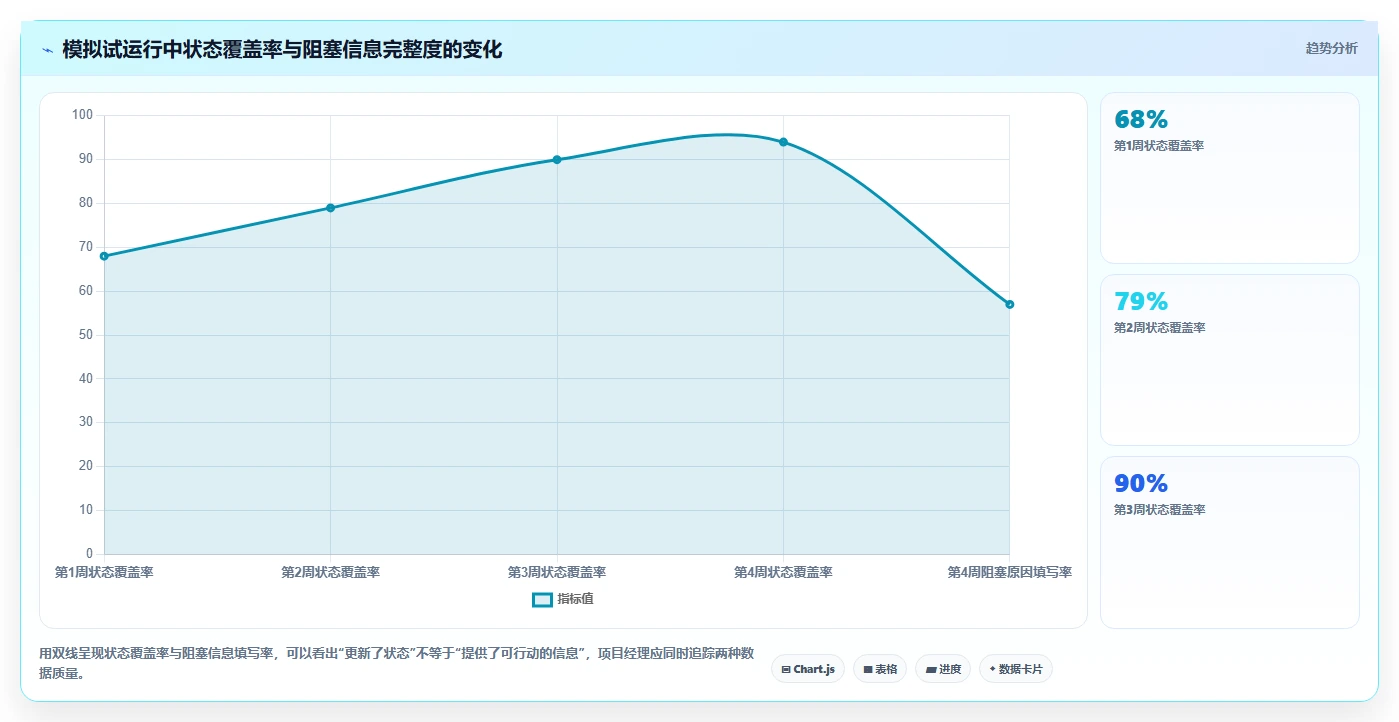Image resolution: width=1399 pixels, height=722 pixels.
Task: Select the 表格 tag
Action: (880, 669)
